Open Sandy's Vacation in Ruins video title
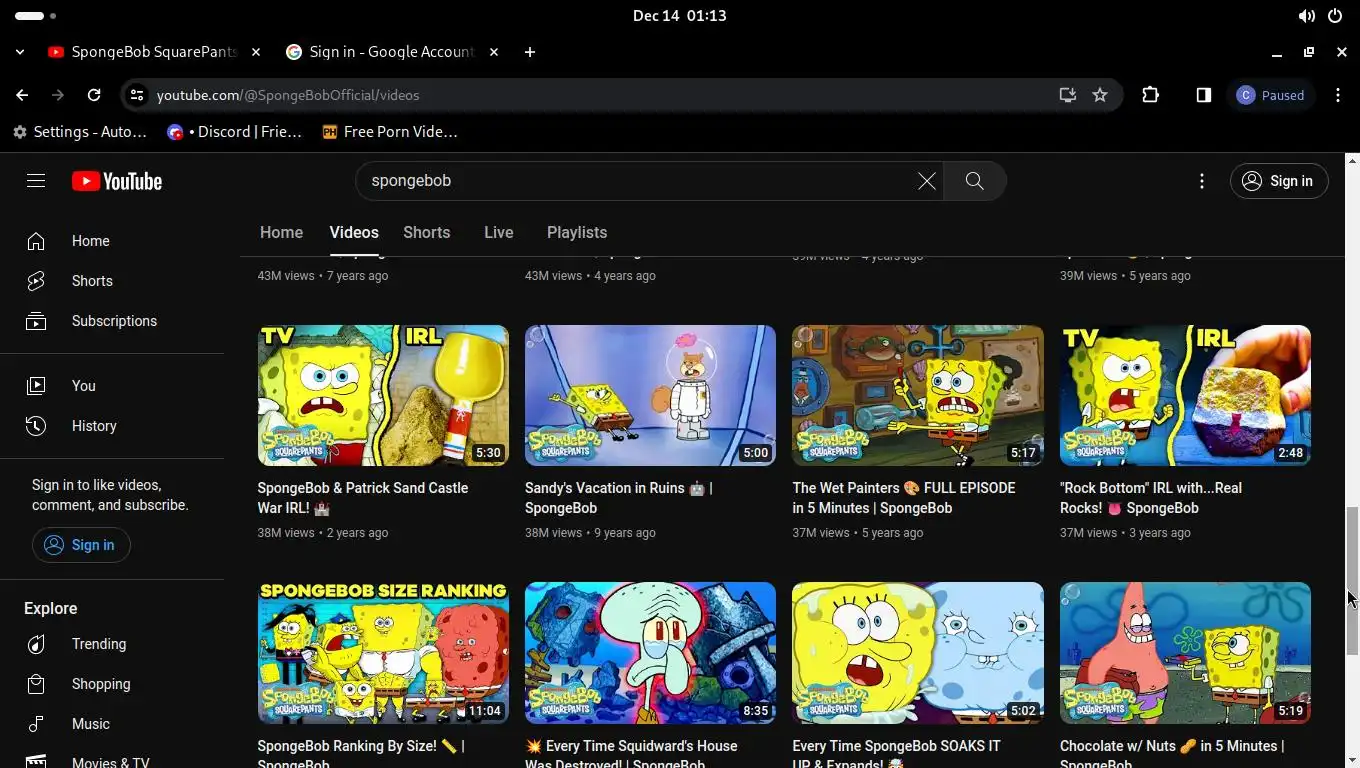The width and height of the screenshot is (1360, 768). tap(619, 498)
